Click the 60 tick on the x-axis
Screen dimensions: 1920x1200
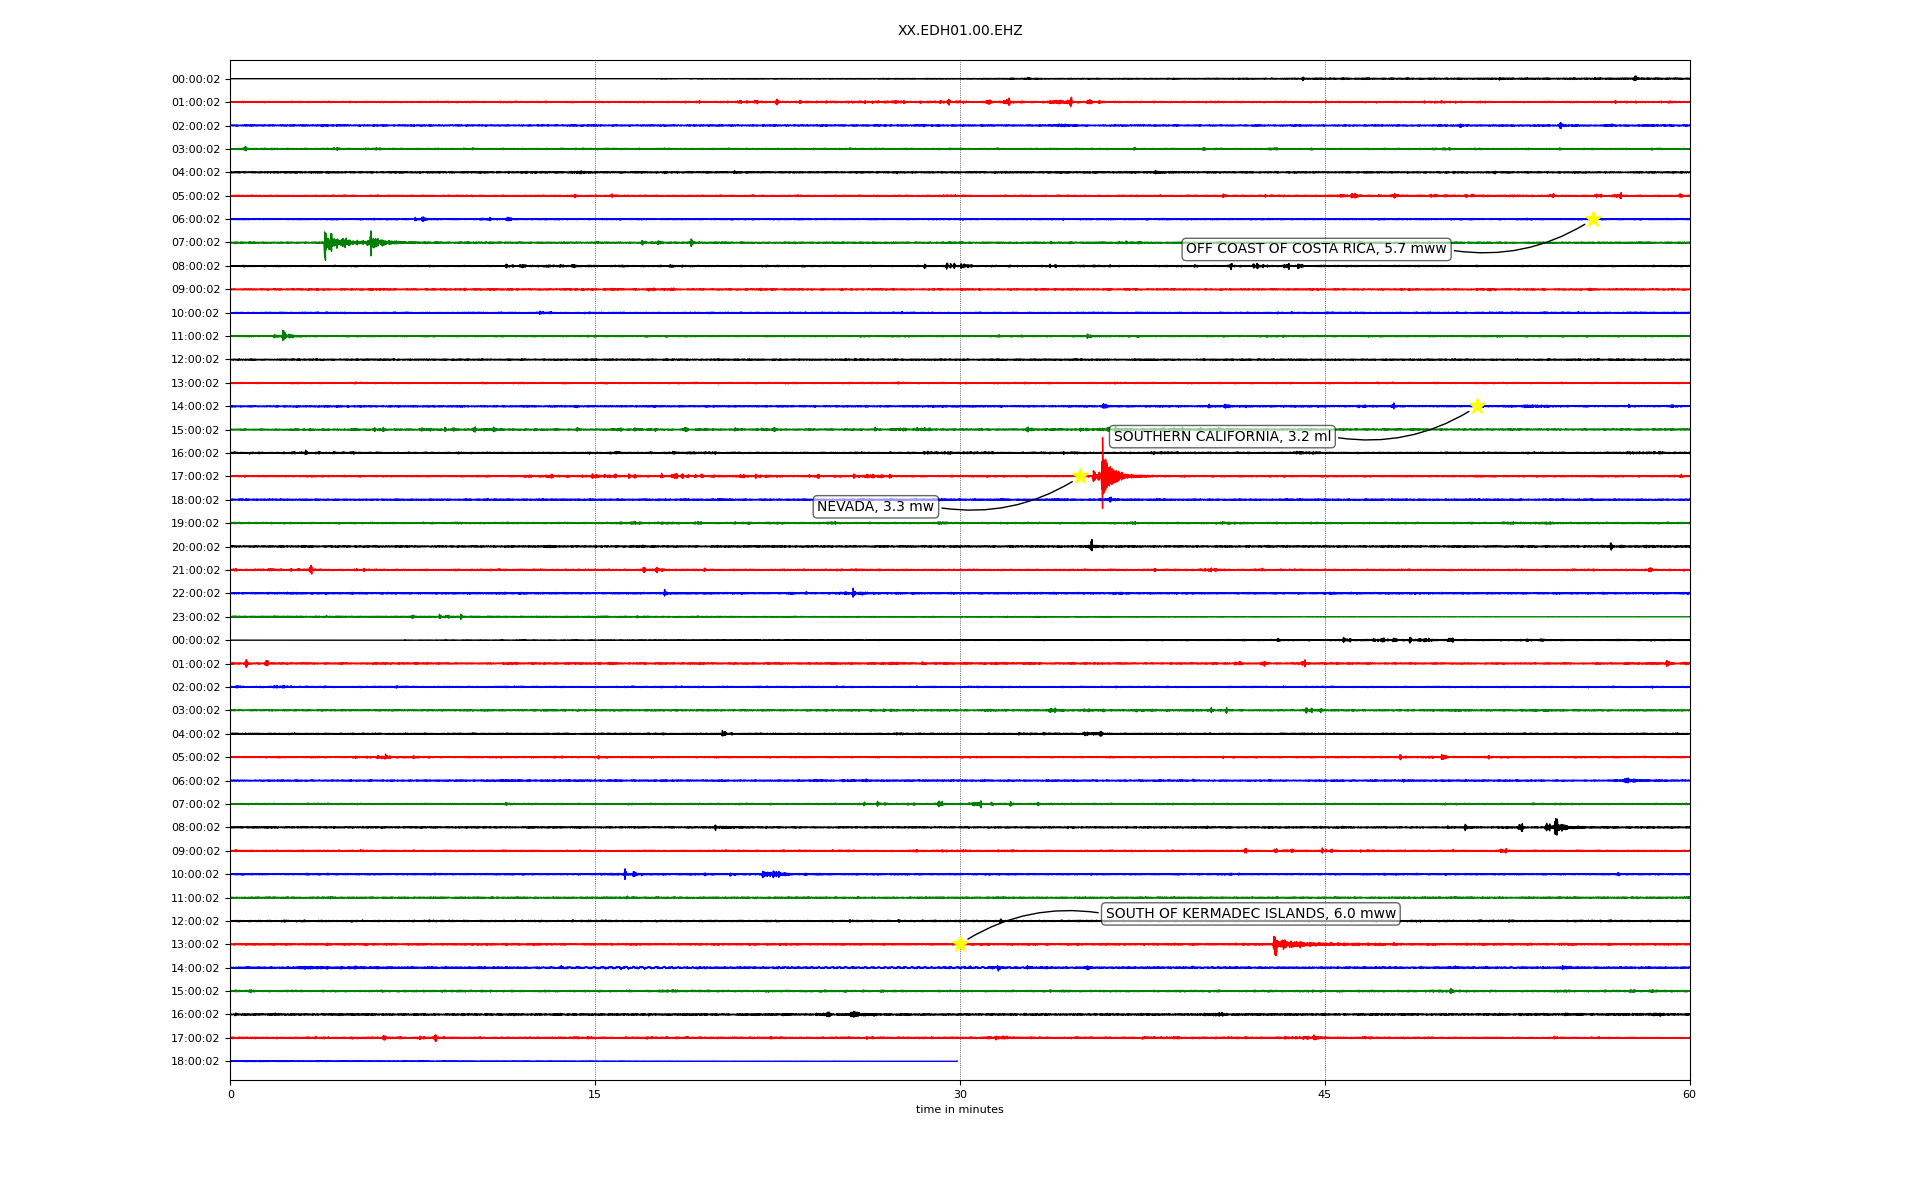pyautogui.click(x=1689, y=1094)
